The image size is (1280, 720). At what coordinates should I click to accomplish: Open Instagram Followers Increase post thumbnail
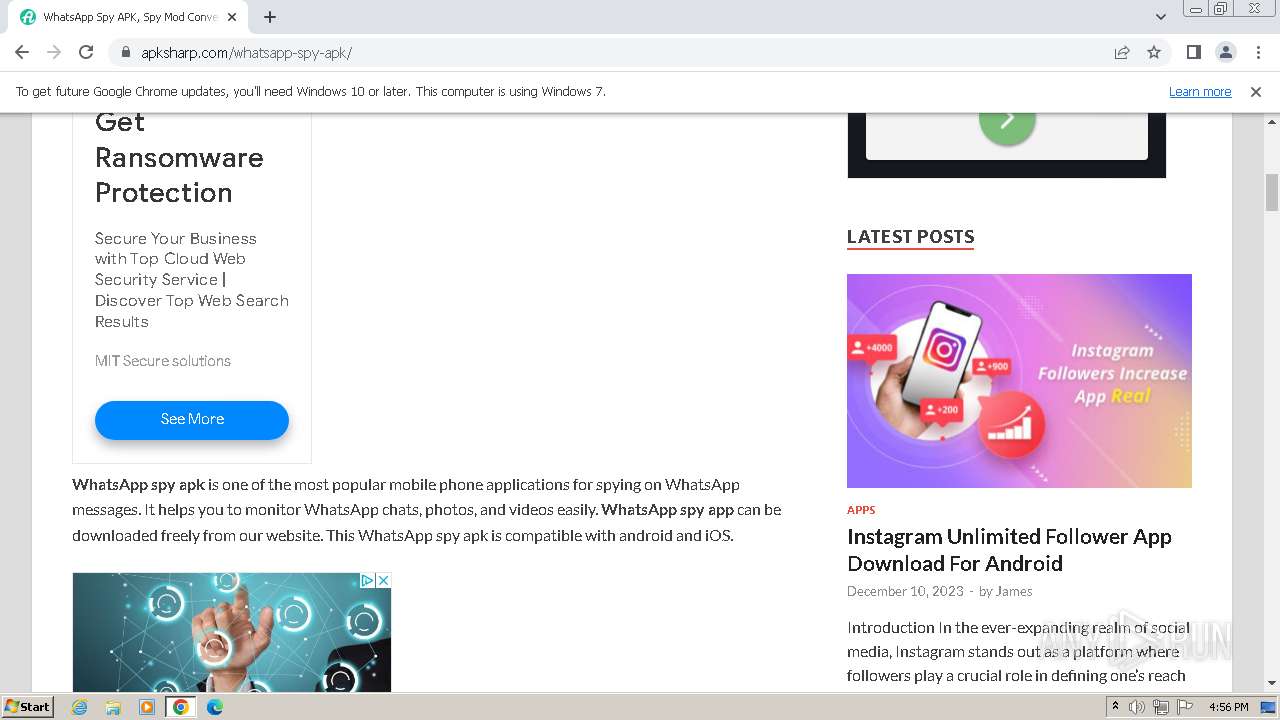tap(1019, 381)
